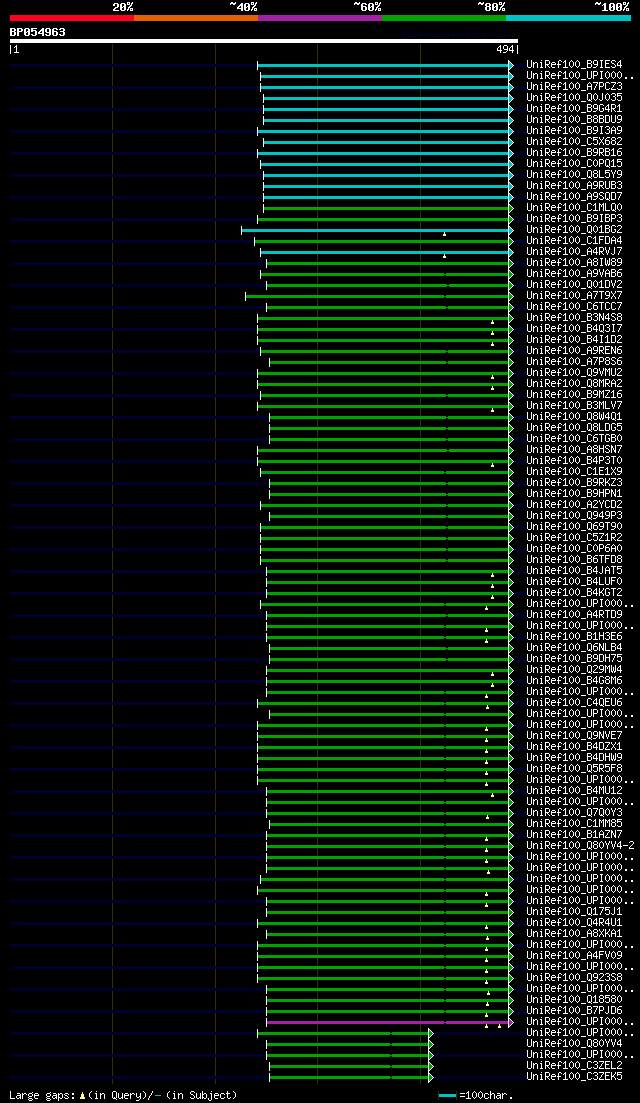Select the UniRef100_B4P3T0 label
The height and width of the screenshot is (1103, 640).
coord(574,460)
